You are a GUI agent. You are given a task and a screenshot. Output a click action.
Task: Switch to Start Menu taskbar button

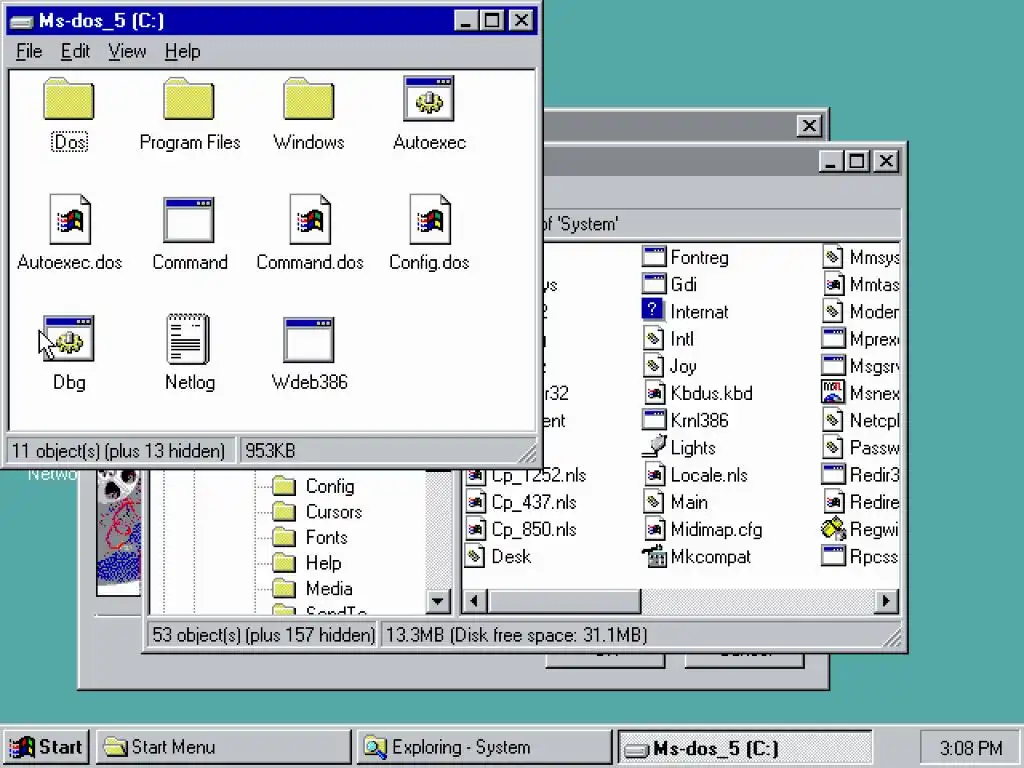coord(223,747)
